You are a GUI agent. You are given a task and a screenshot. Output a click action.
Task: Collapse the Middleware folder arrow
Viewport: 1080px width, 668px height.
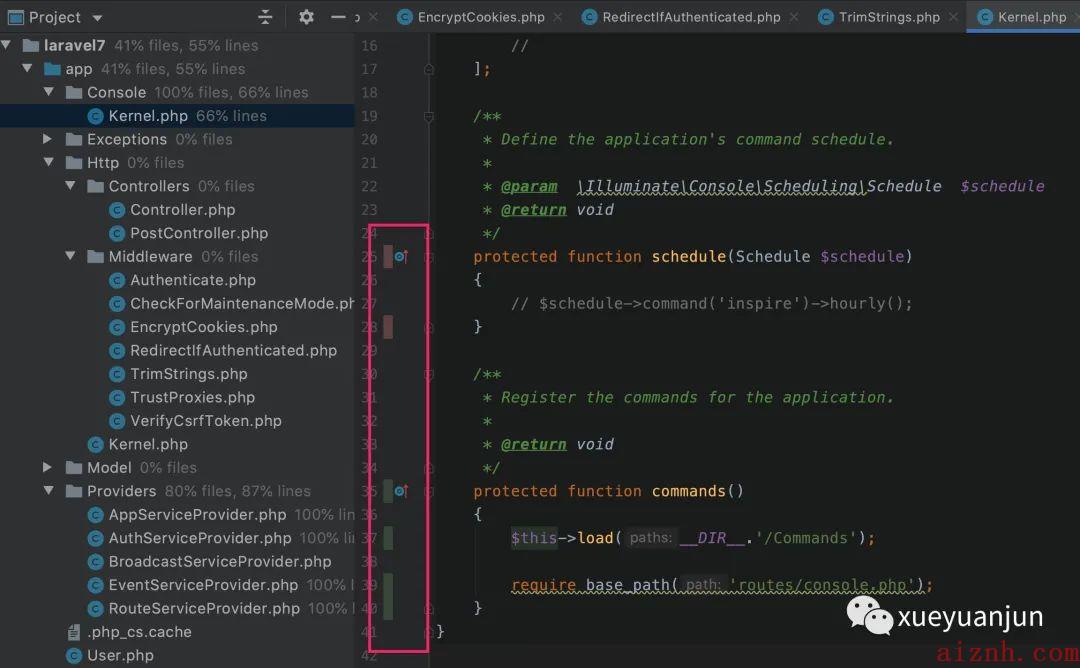(70, 256)
